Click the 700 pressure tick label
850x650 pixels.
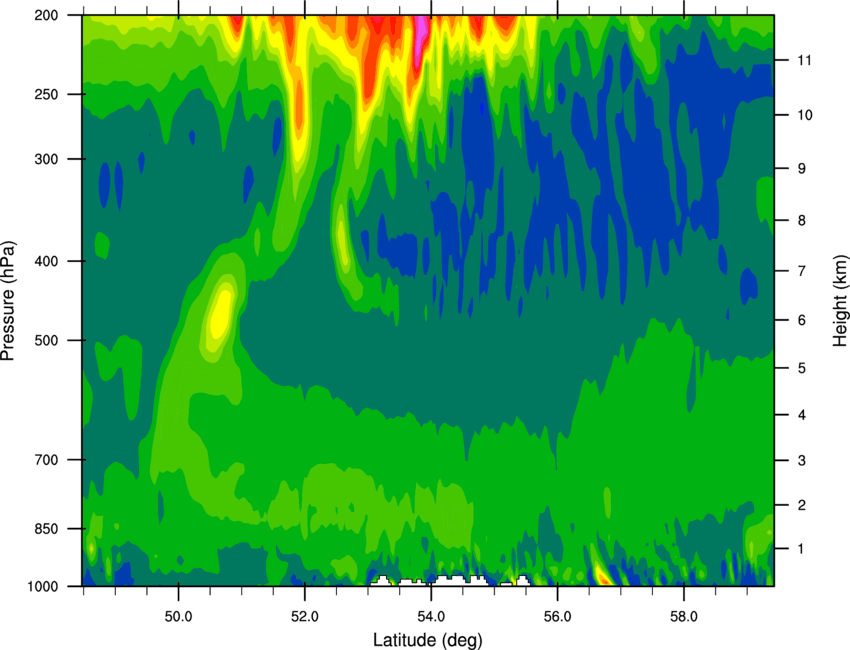pyautogui.click(x=46, y=459)
